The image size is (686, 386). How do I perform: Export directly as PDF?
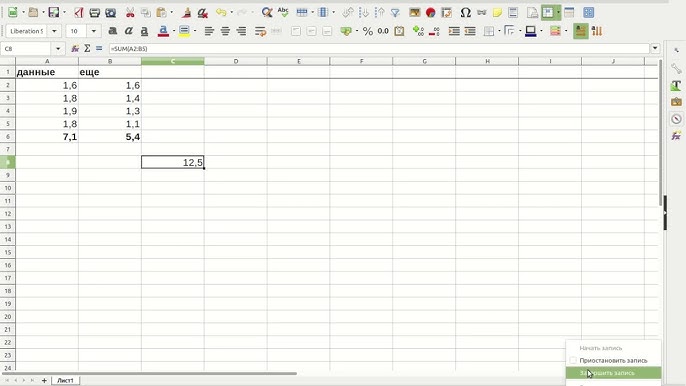pos(79,13)
